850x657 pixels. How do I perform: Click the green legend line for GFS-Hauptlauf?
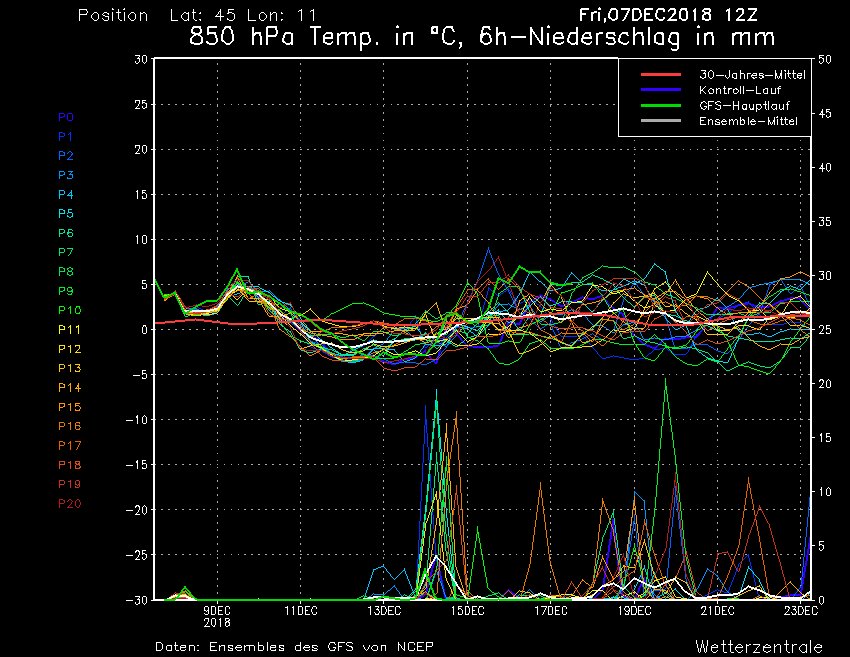tap(661, 105)
